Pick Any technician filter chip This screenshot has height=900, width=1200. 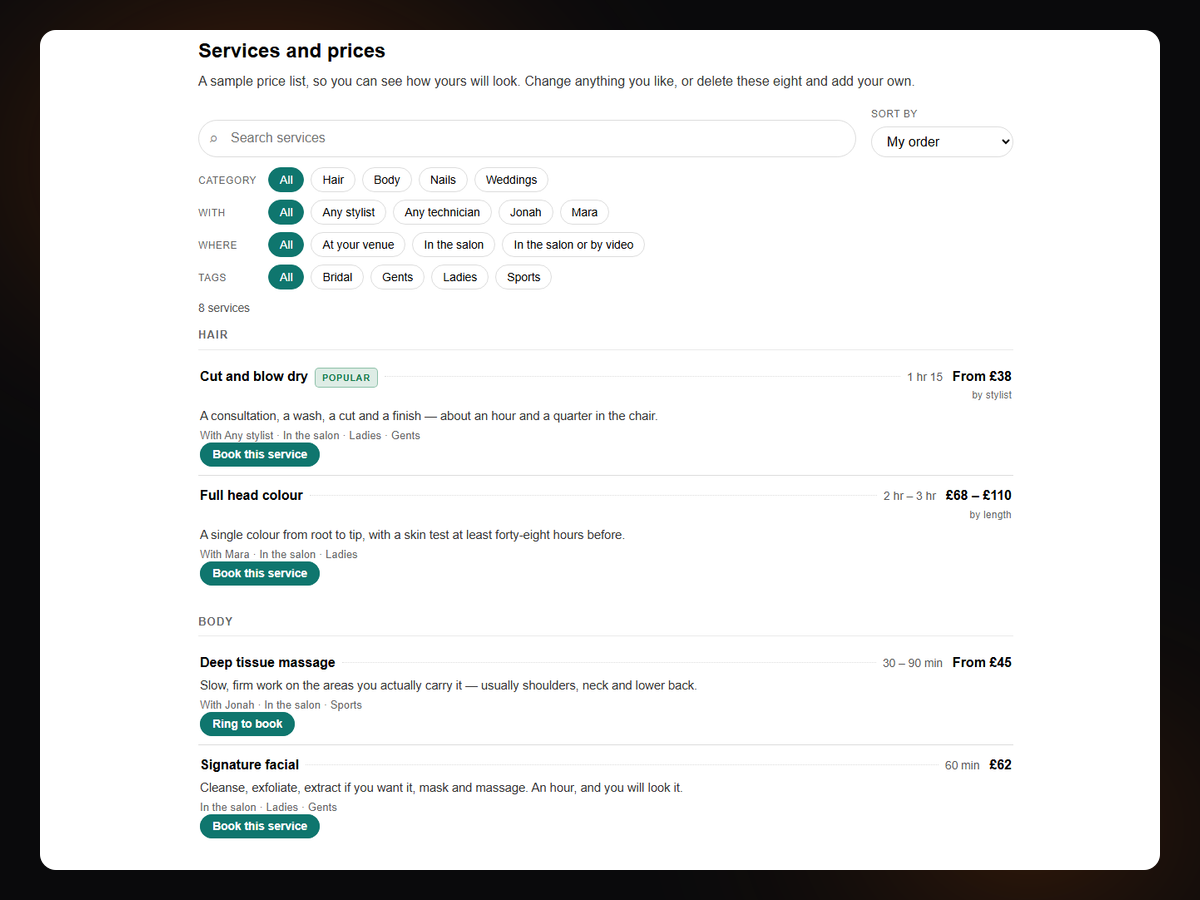(442, 212)
